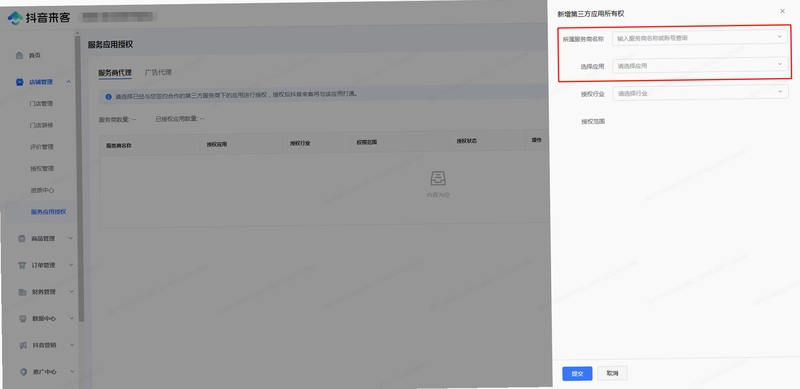Click the 提交 submit button
This screenshot has height=389, width=800.
tap(577, 374)
